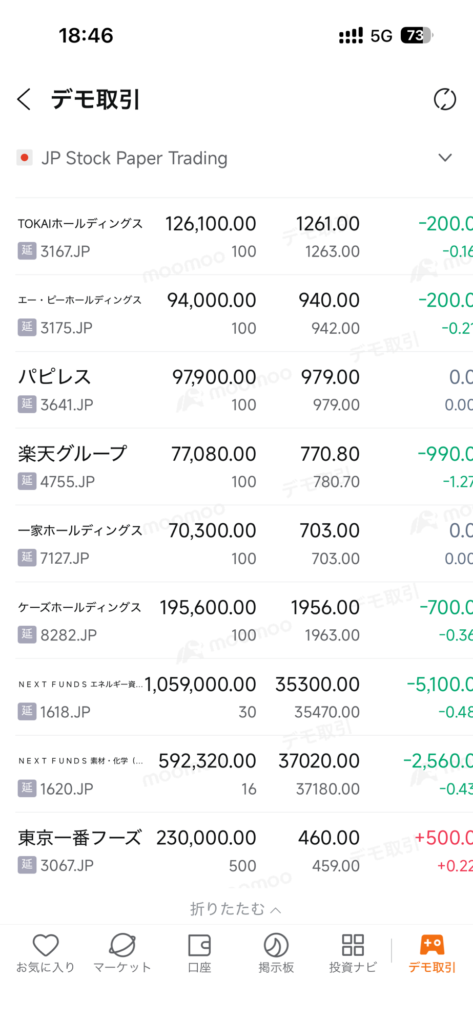Open the お気に入り heart tab

tap(46, 955)
